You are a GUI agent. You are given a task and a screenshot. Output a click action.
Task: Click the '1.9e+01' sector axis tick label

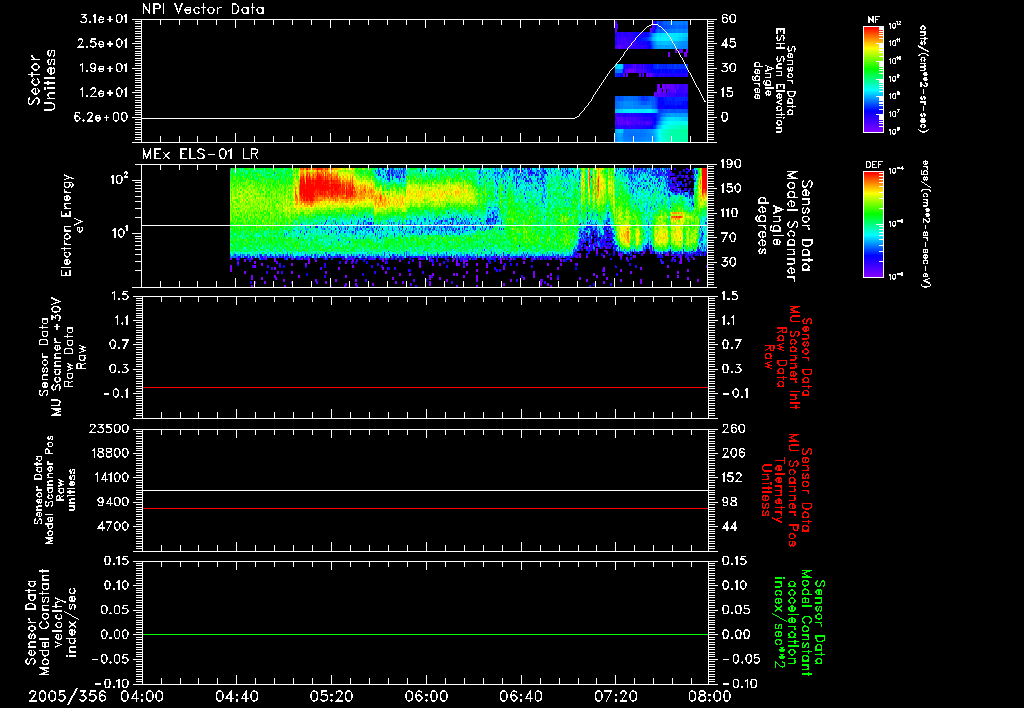(103, 68)
